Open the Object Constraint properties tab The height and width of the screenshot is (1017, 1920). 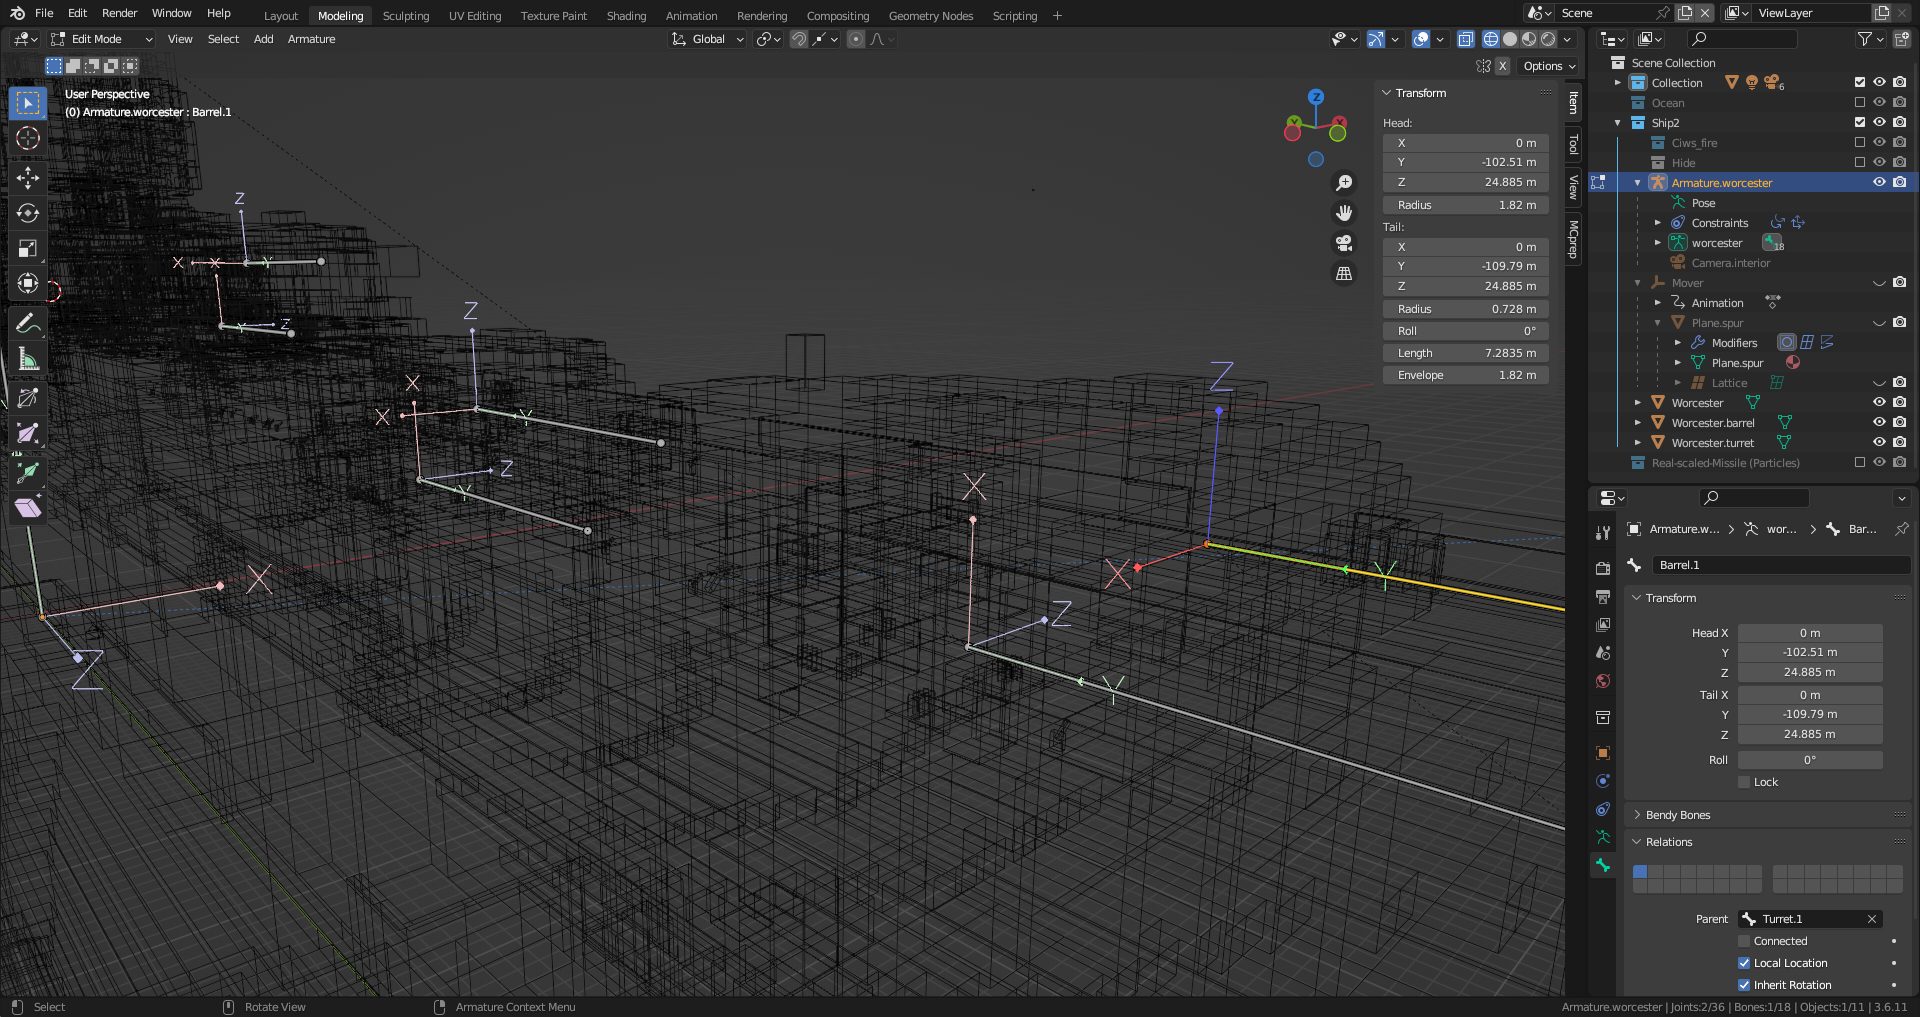click(1603, 809)
